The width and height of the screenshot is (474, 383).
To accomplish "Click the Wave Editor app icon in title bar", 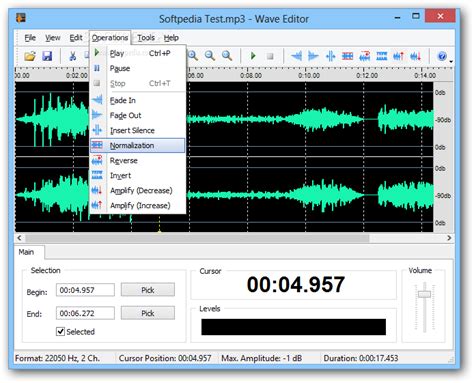I will coord(21,18).
